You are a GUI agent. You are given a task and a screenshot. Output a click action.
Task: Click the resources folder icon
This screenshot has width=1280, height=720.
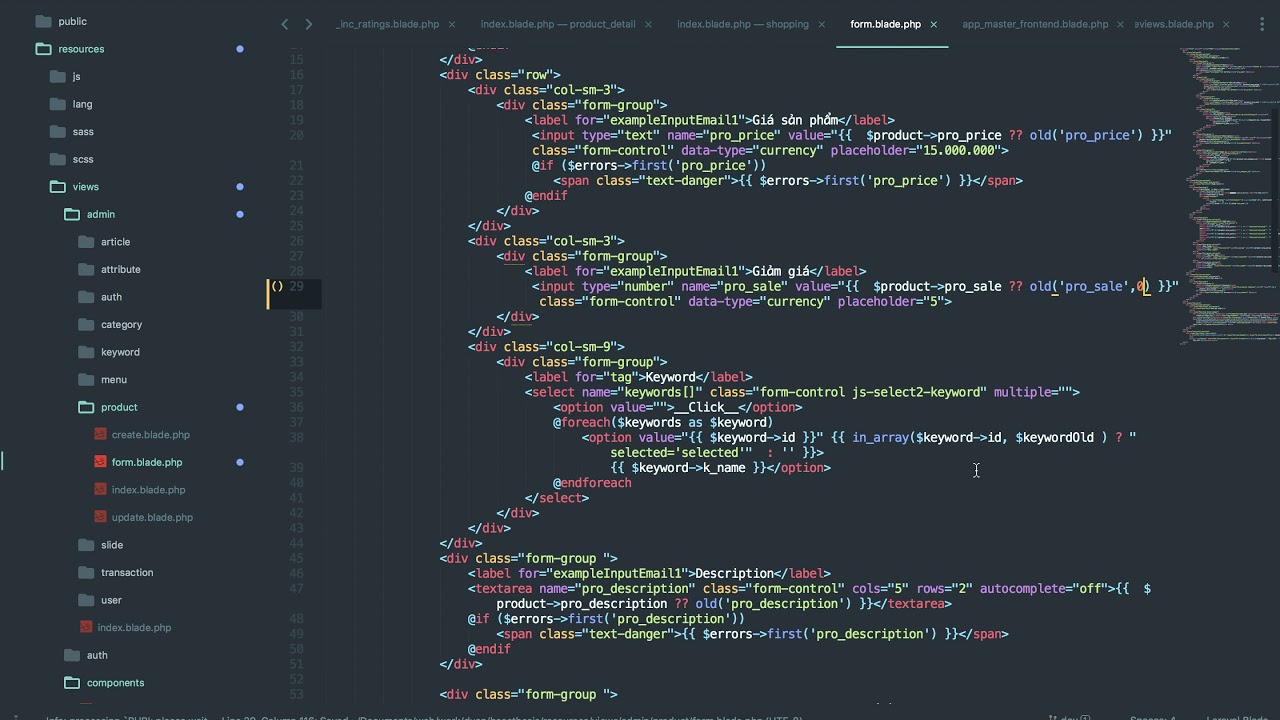pos(43,48)
